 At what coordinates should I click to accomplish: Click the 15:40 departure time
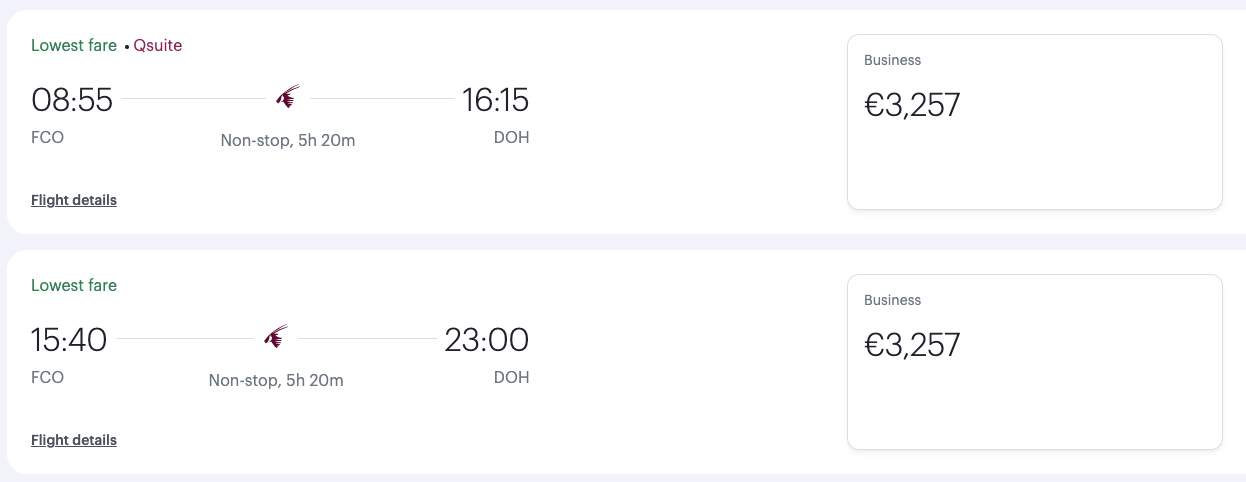(x=69, y=340)
